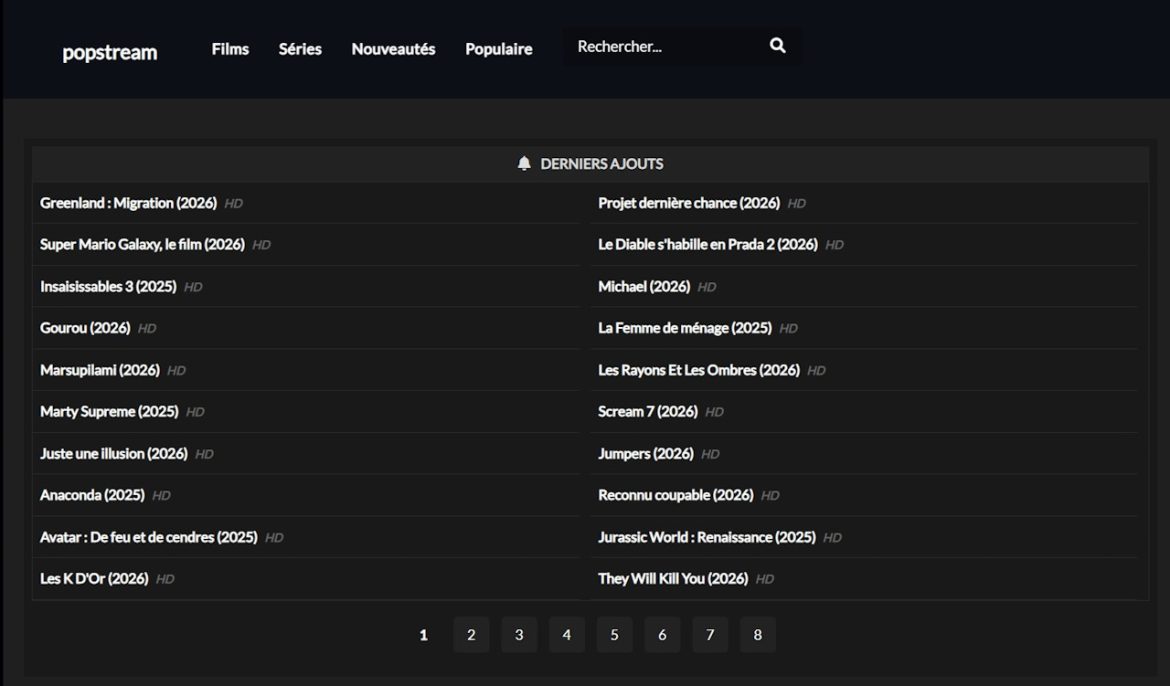
Task: Open the Films menu
Action: pos(230,49)
